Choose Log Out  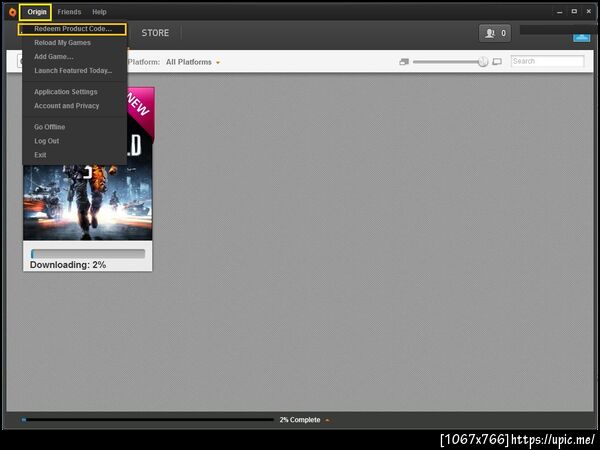[x=47, y=141]
